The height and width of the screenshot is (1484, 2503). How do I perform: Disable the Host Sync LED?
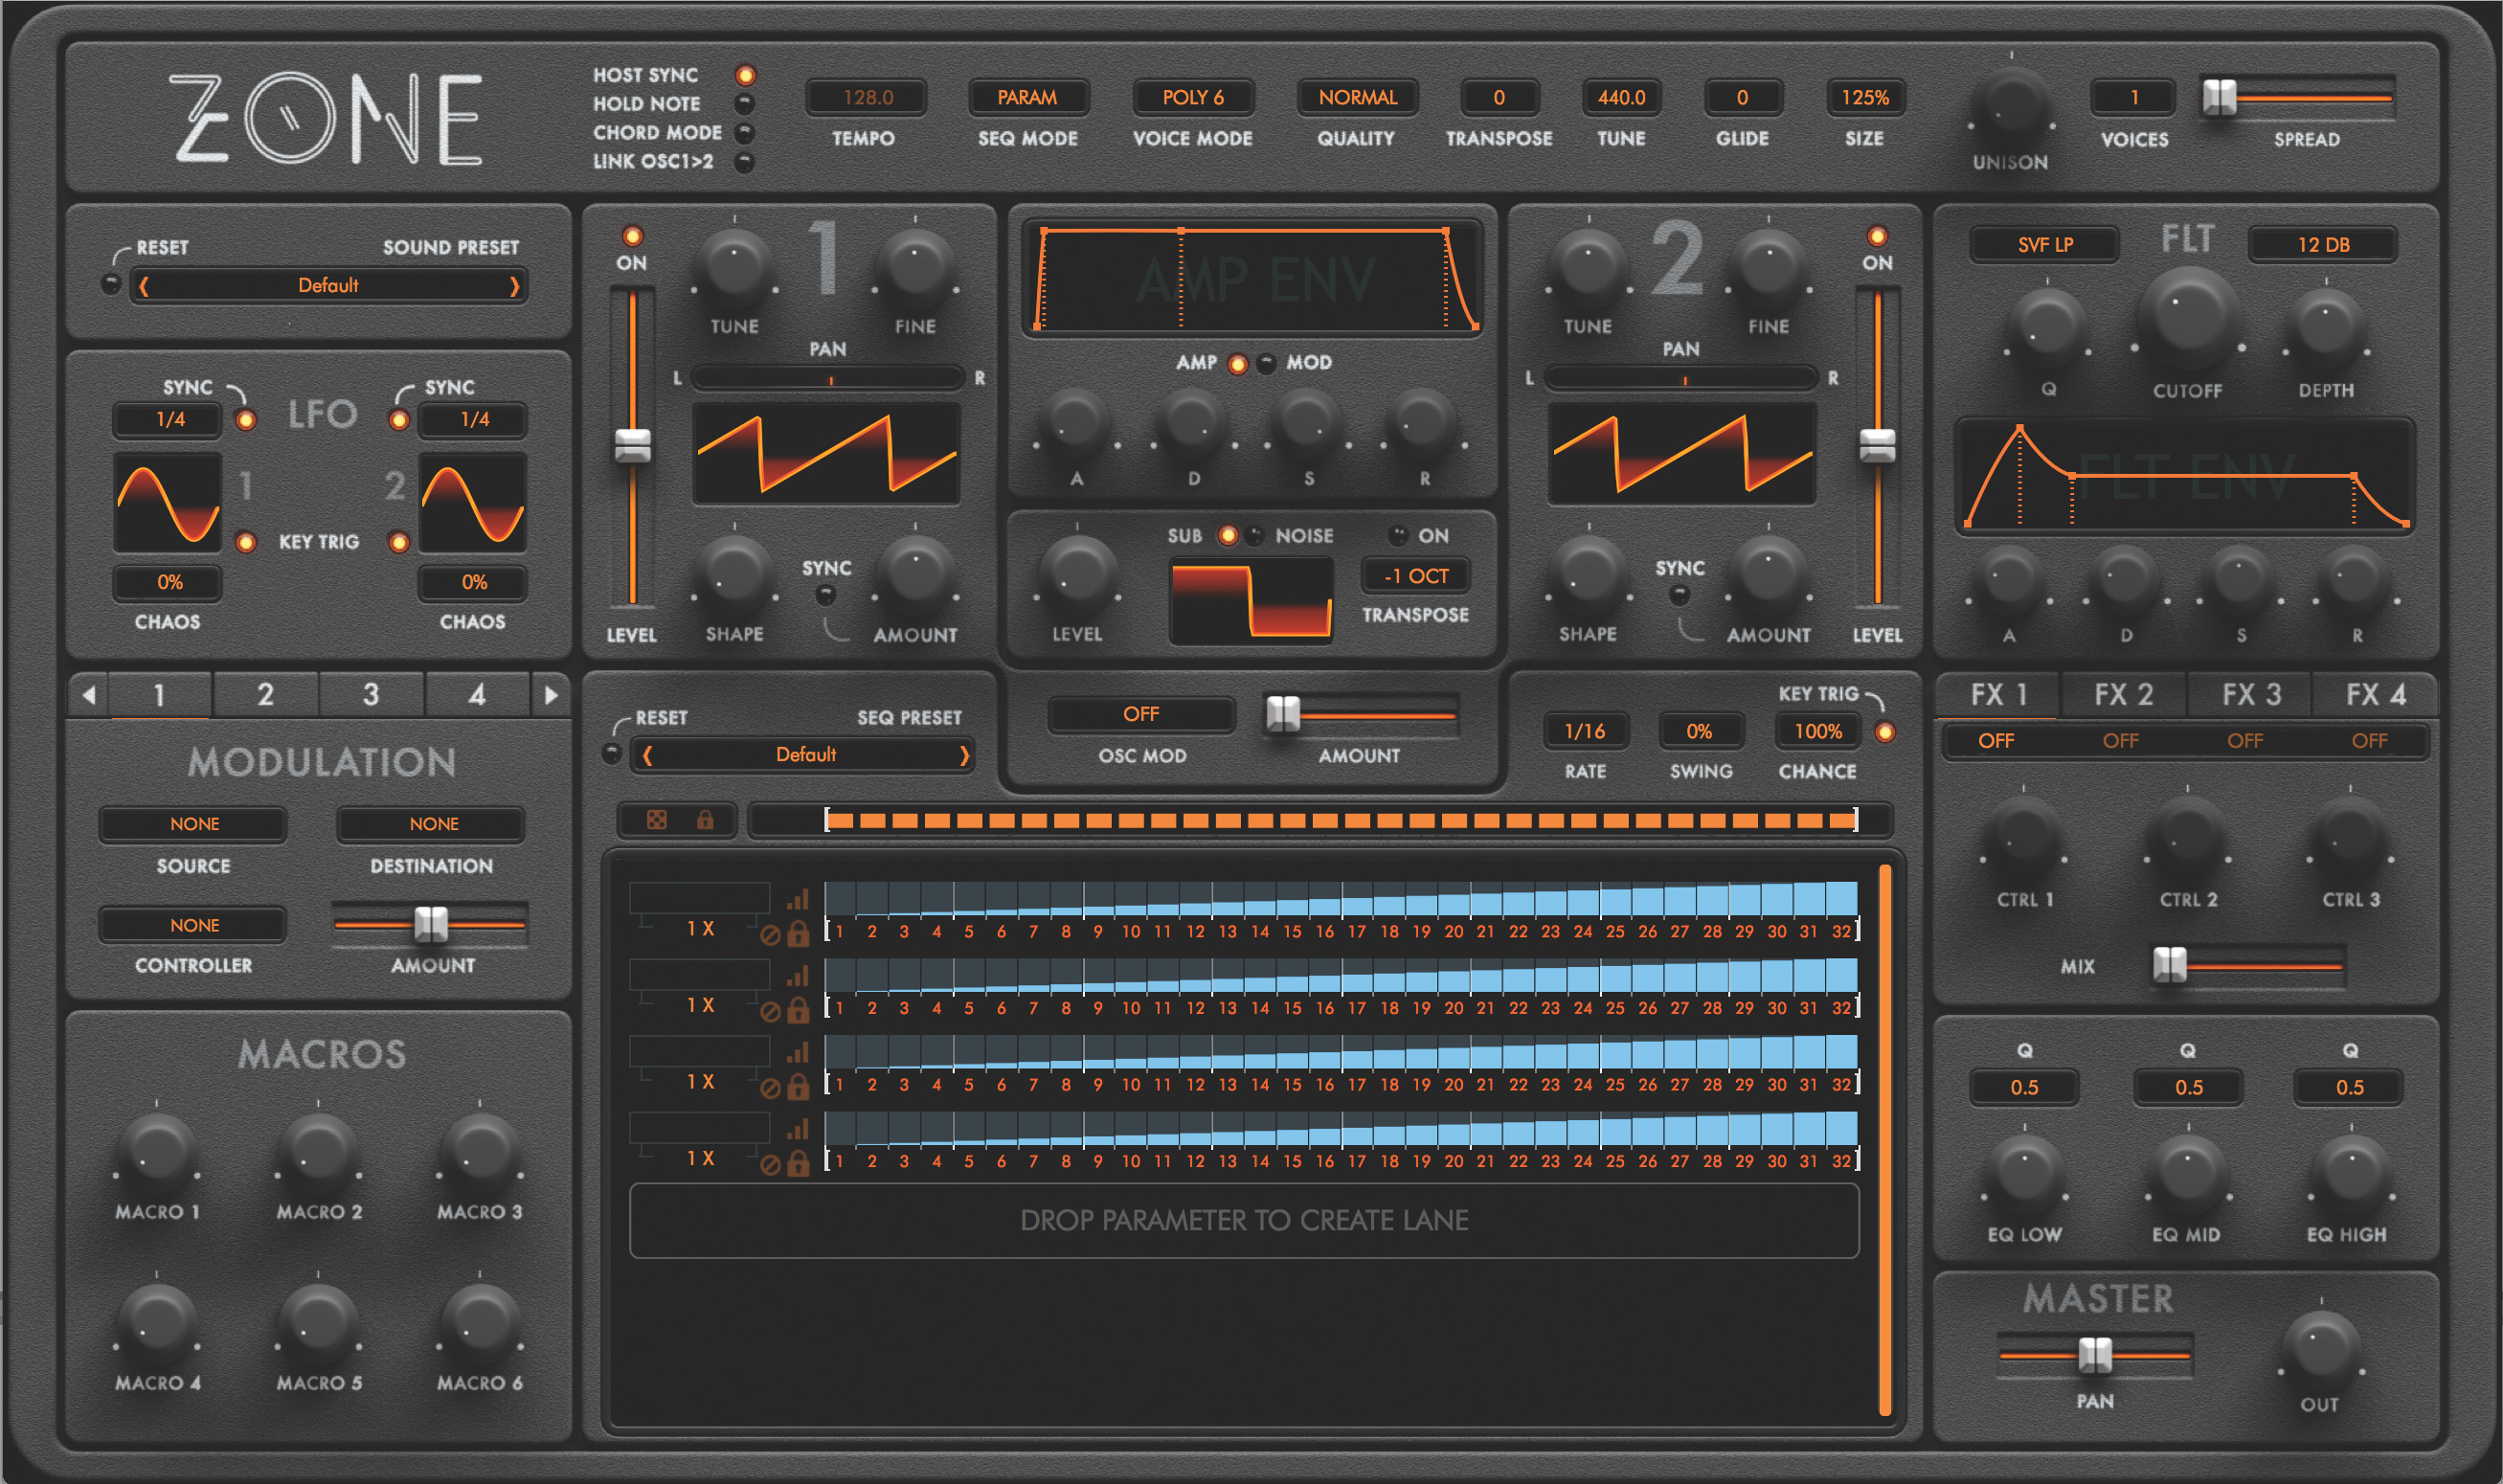point(745,75)
